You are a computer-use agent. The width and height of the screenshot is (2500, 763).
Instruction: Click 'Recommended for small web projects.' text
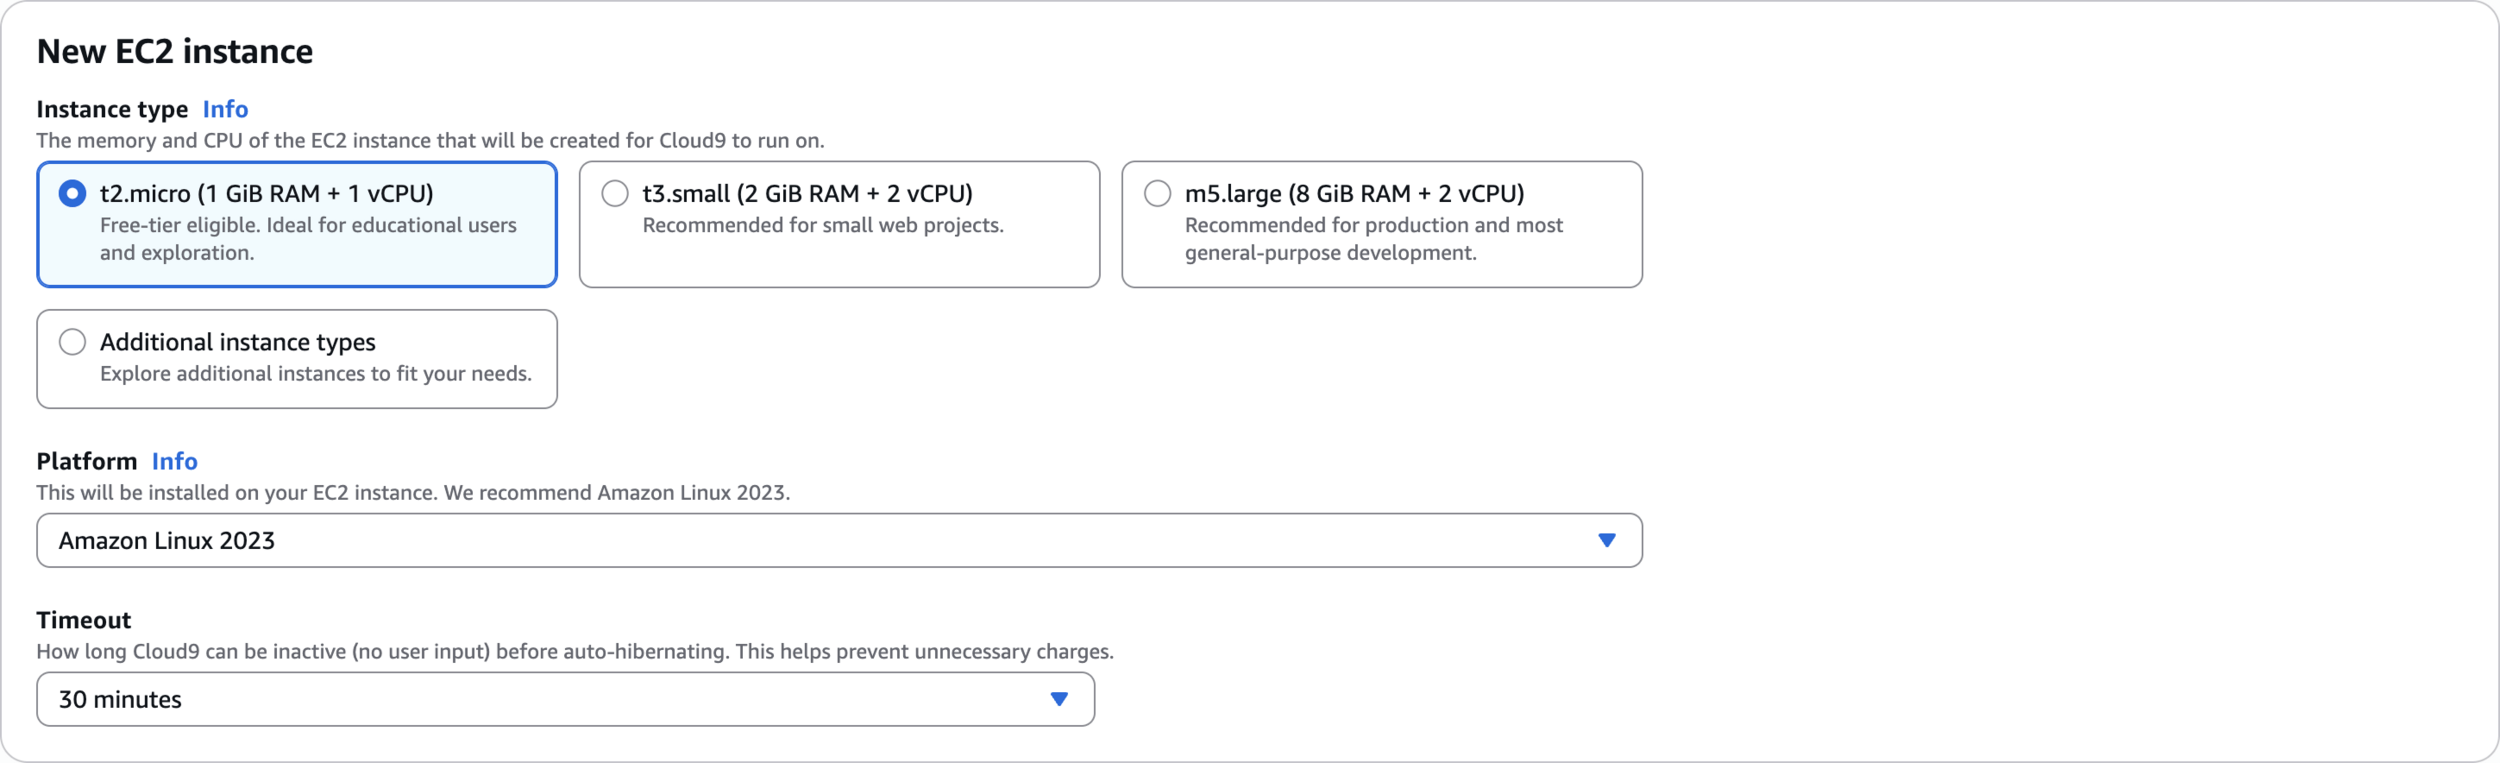point(823,226)
